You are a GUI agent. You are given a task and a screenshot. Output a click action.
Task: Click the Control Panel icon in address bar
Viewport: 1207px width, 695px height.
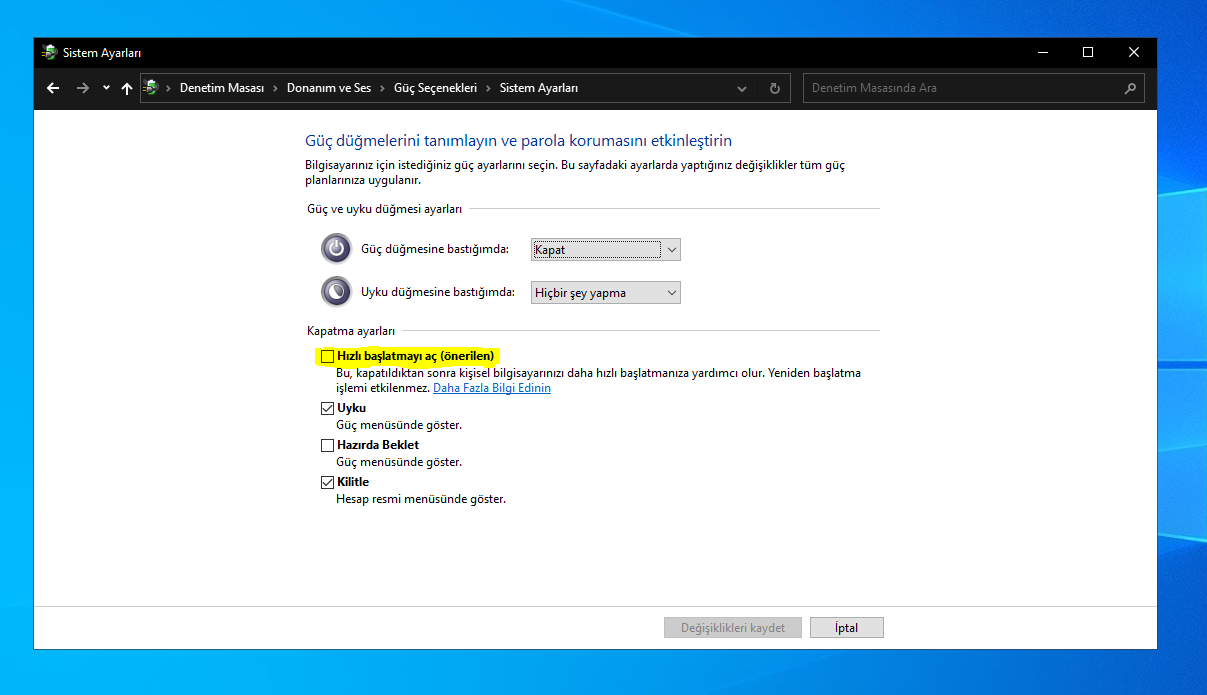click(151, 88)
